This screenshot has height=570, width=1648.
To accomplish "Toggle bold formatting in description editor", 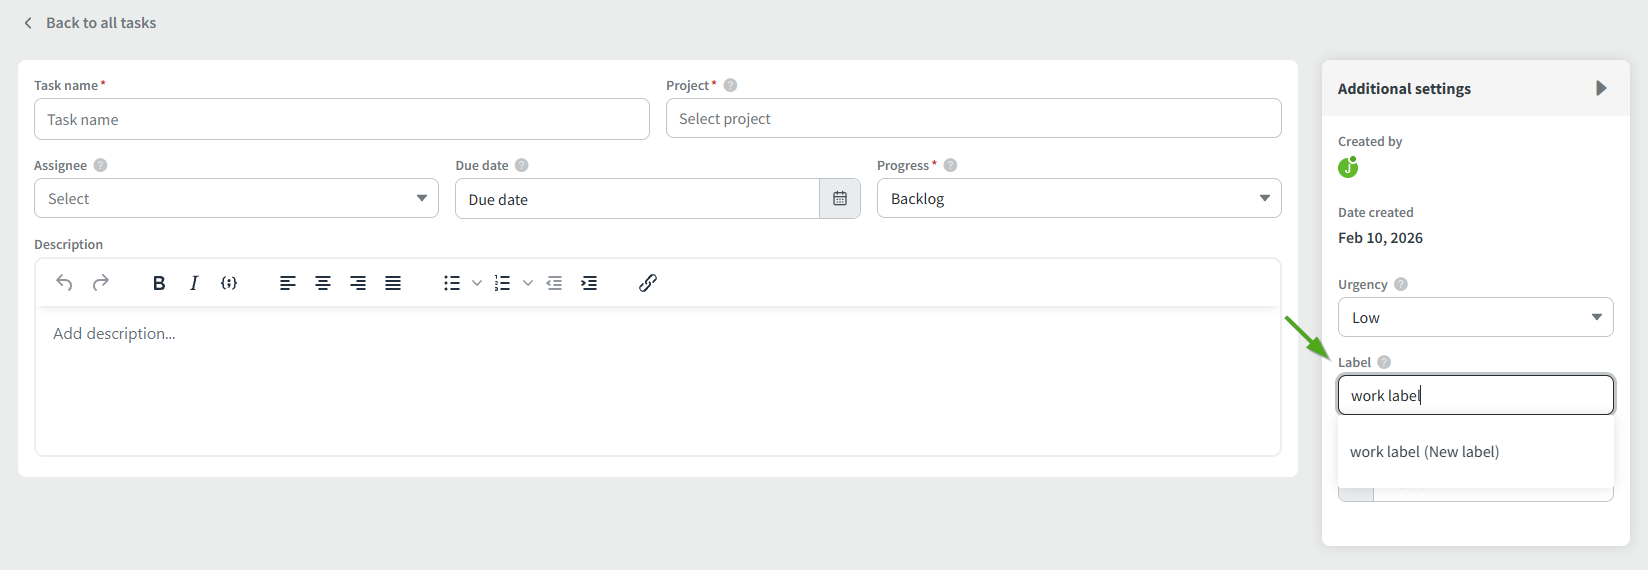I will point(159,283).
